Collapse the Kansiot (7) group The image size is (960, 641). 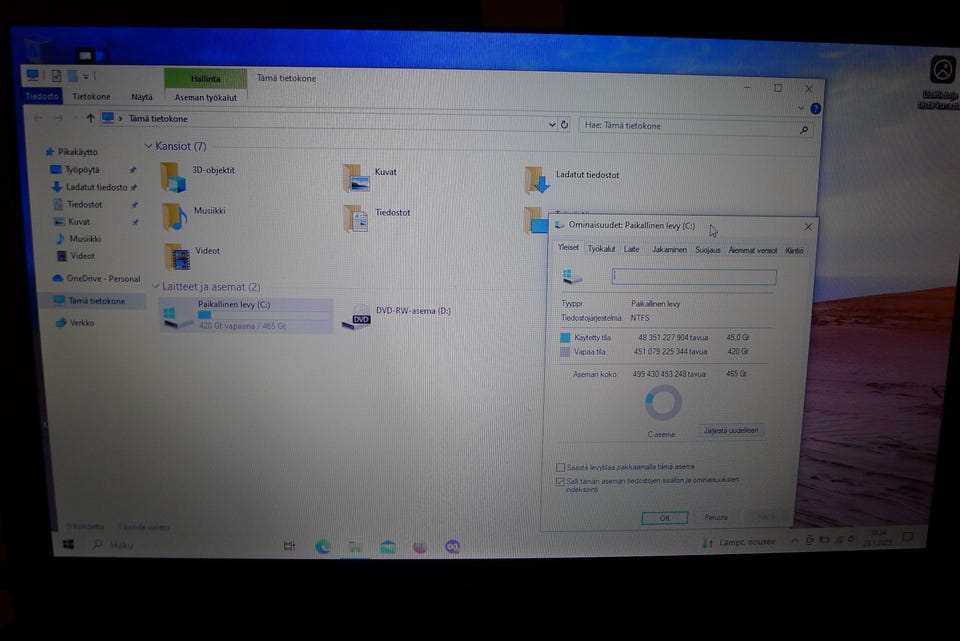148,146
